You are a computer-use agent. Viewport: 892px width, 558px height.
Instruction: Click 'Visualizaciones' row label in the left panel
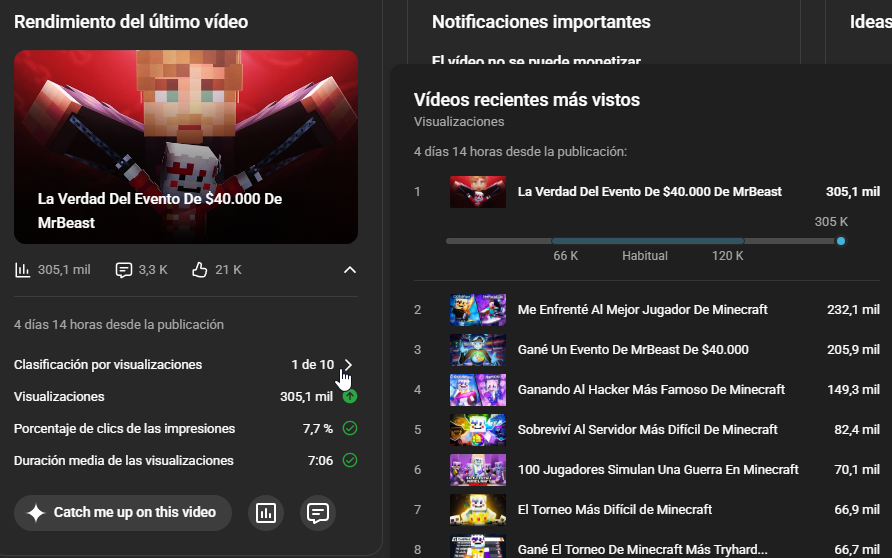click(x=59, y=396)
